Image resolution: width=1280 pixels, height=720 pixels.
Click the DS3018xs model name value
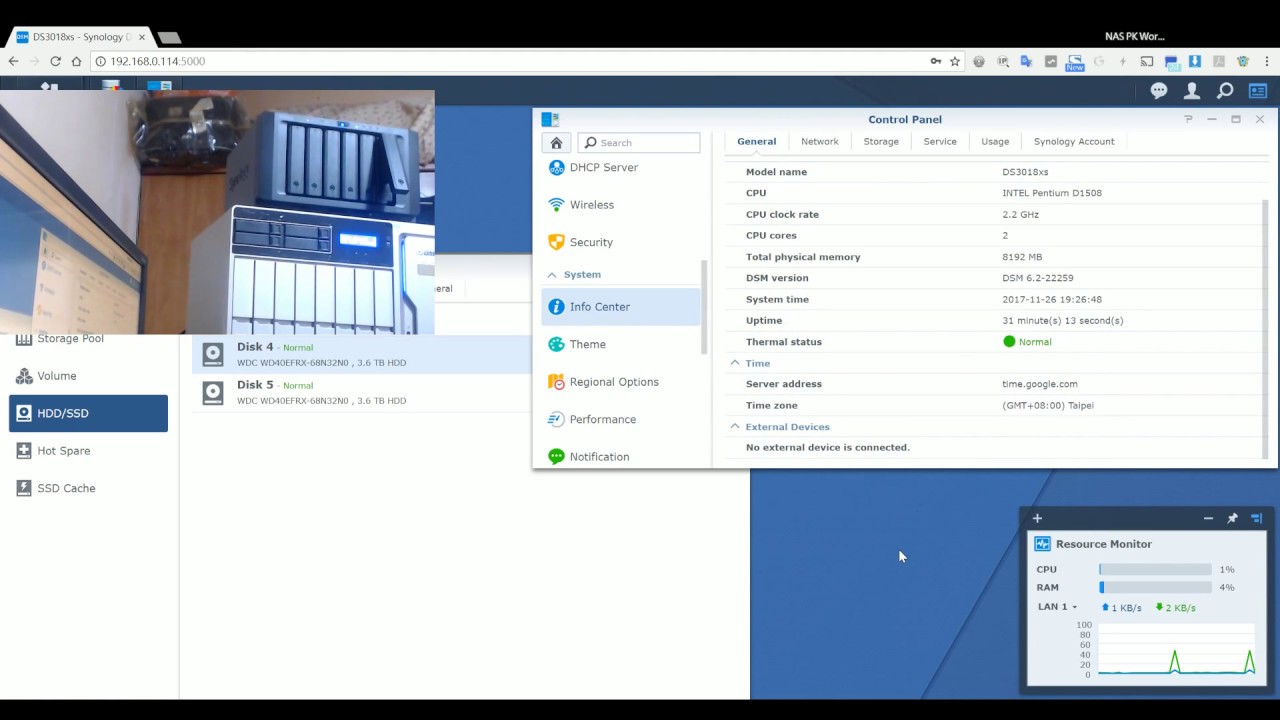pos(1025,172)
